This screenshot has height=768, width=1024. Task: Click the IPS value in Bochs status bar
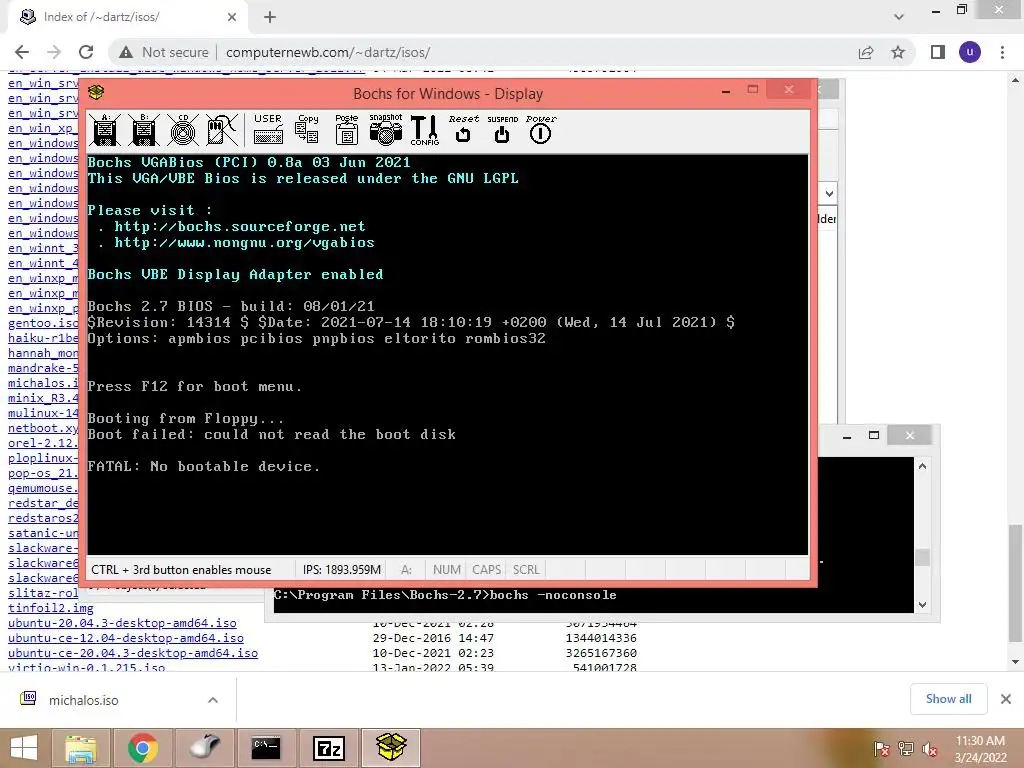(342, 569)
